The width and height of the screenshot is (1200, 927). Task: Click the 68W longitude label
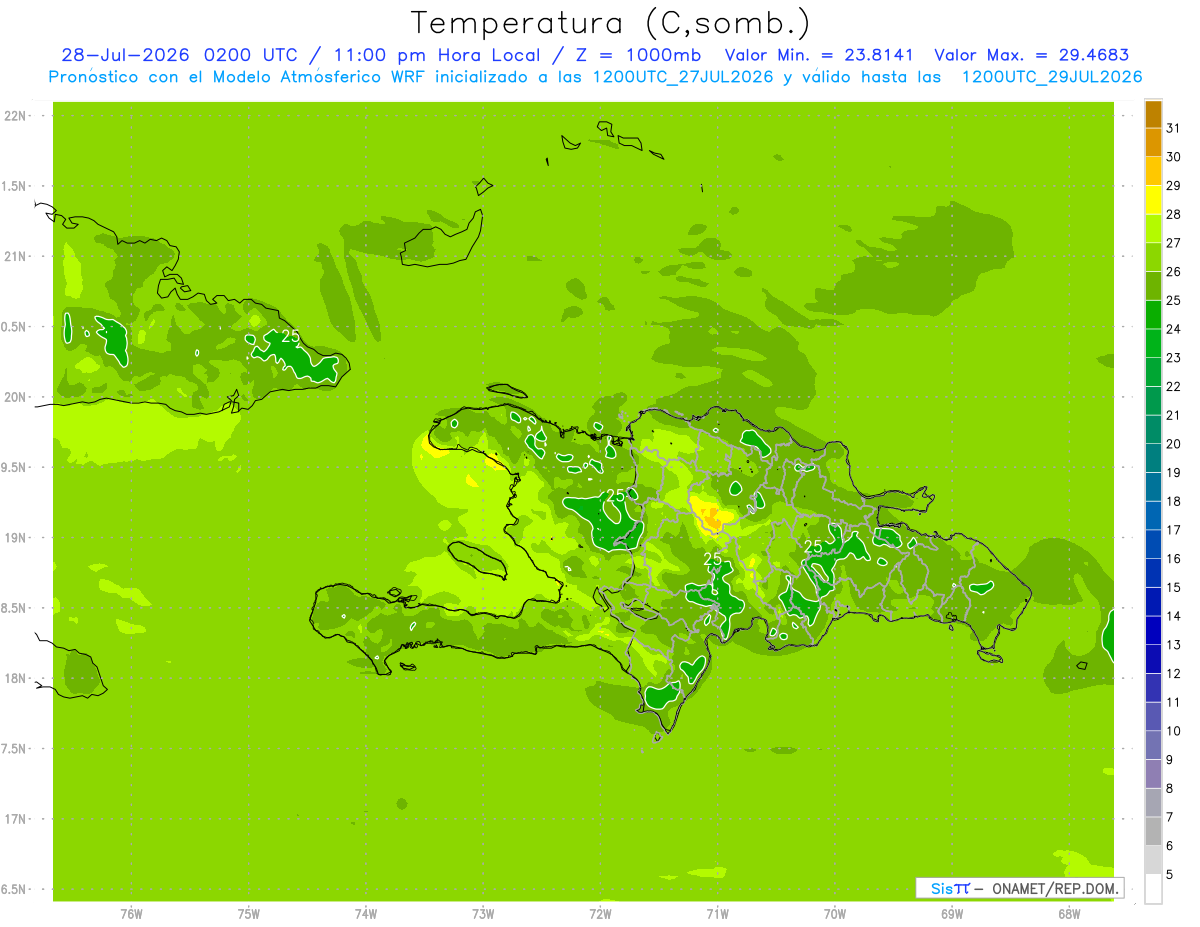coord(1069,914)
